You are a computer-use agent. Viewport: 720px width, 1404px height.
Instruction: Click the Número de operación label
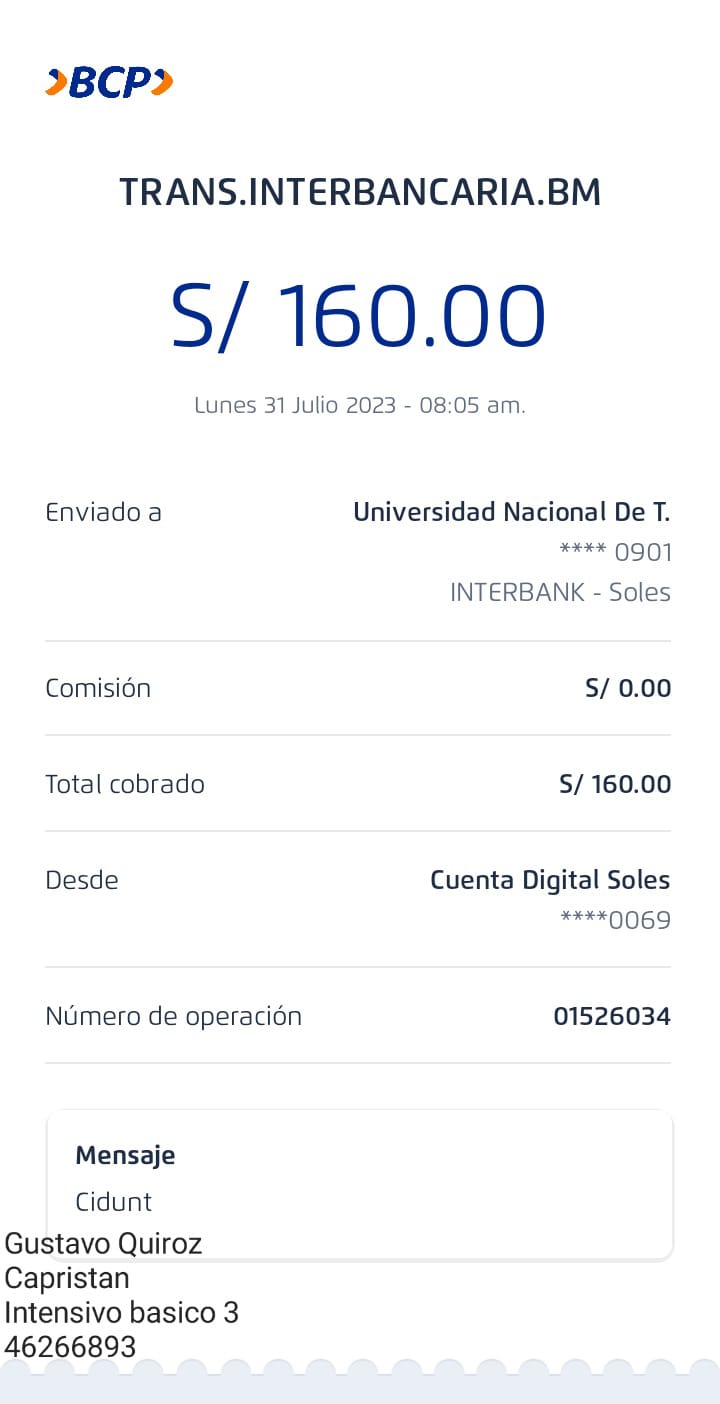point(173,1016)
